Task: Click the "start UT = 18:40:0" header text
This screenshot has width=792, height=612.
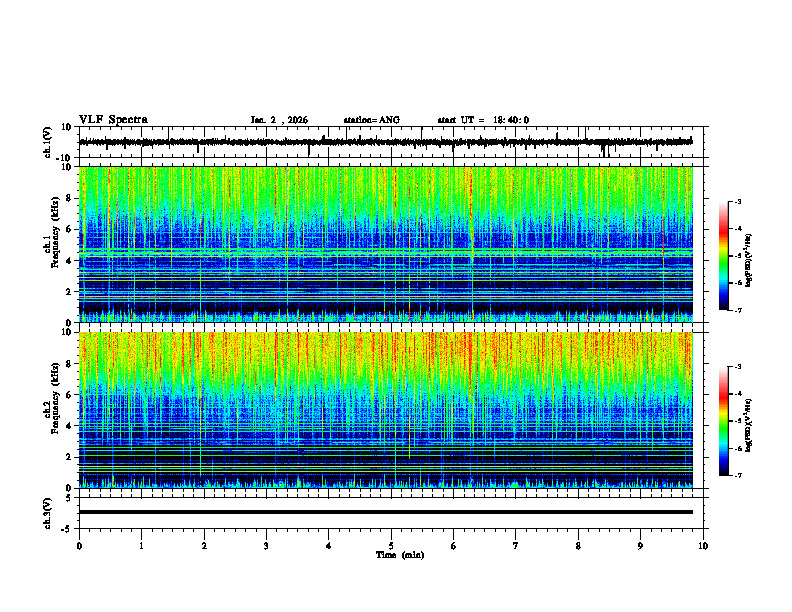Action: tap(483, 120)
